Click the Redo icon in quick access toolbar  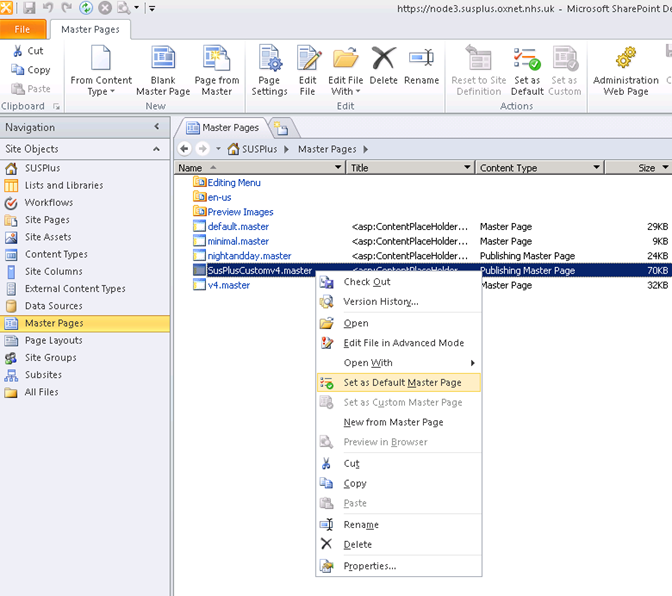coord(67,8)
